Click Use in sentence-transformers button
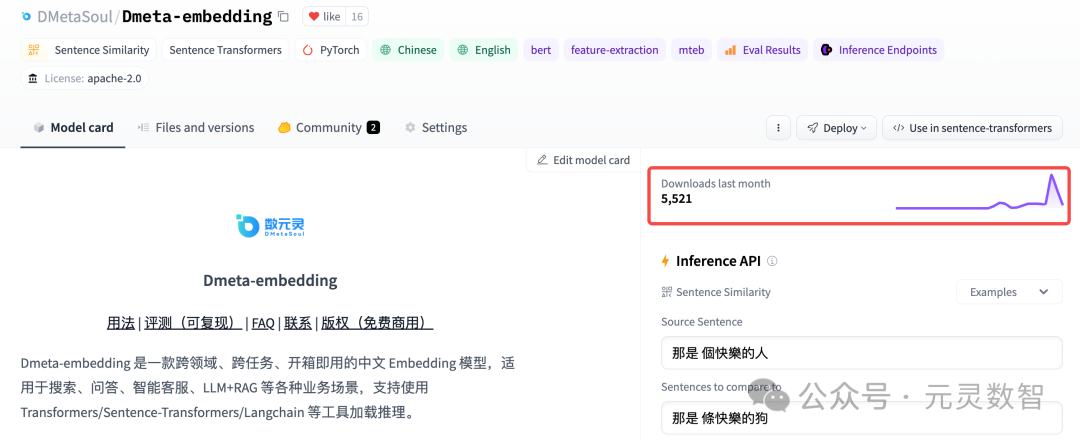 coord(972,127)
